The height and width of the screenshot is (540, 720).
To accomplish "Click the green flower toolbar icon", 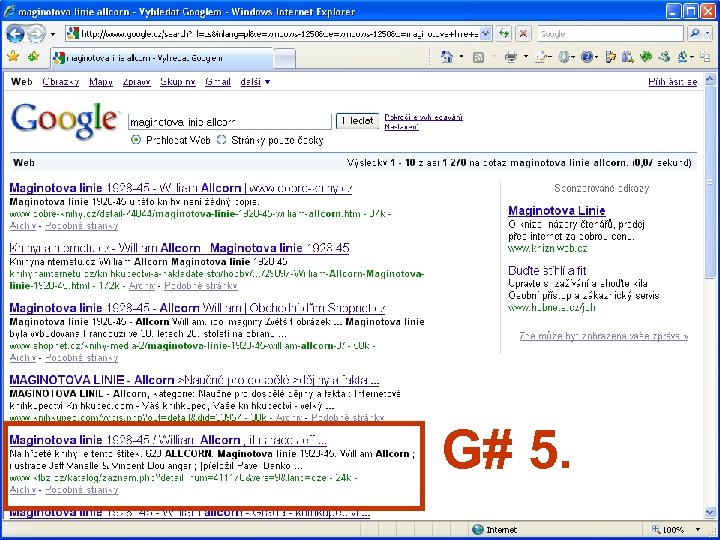I will coord(646,56).
